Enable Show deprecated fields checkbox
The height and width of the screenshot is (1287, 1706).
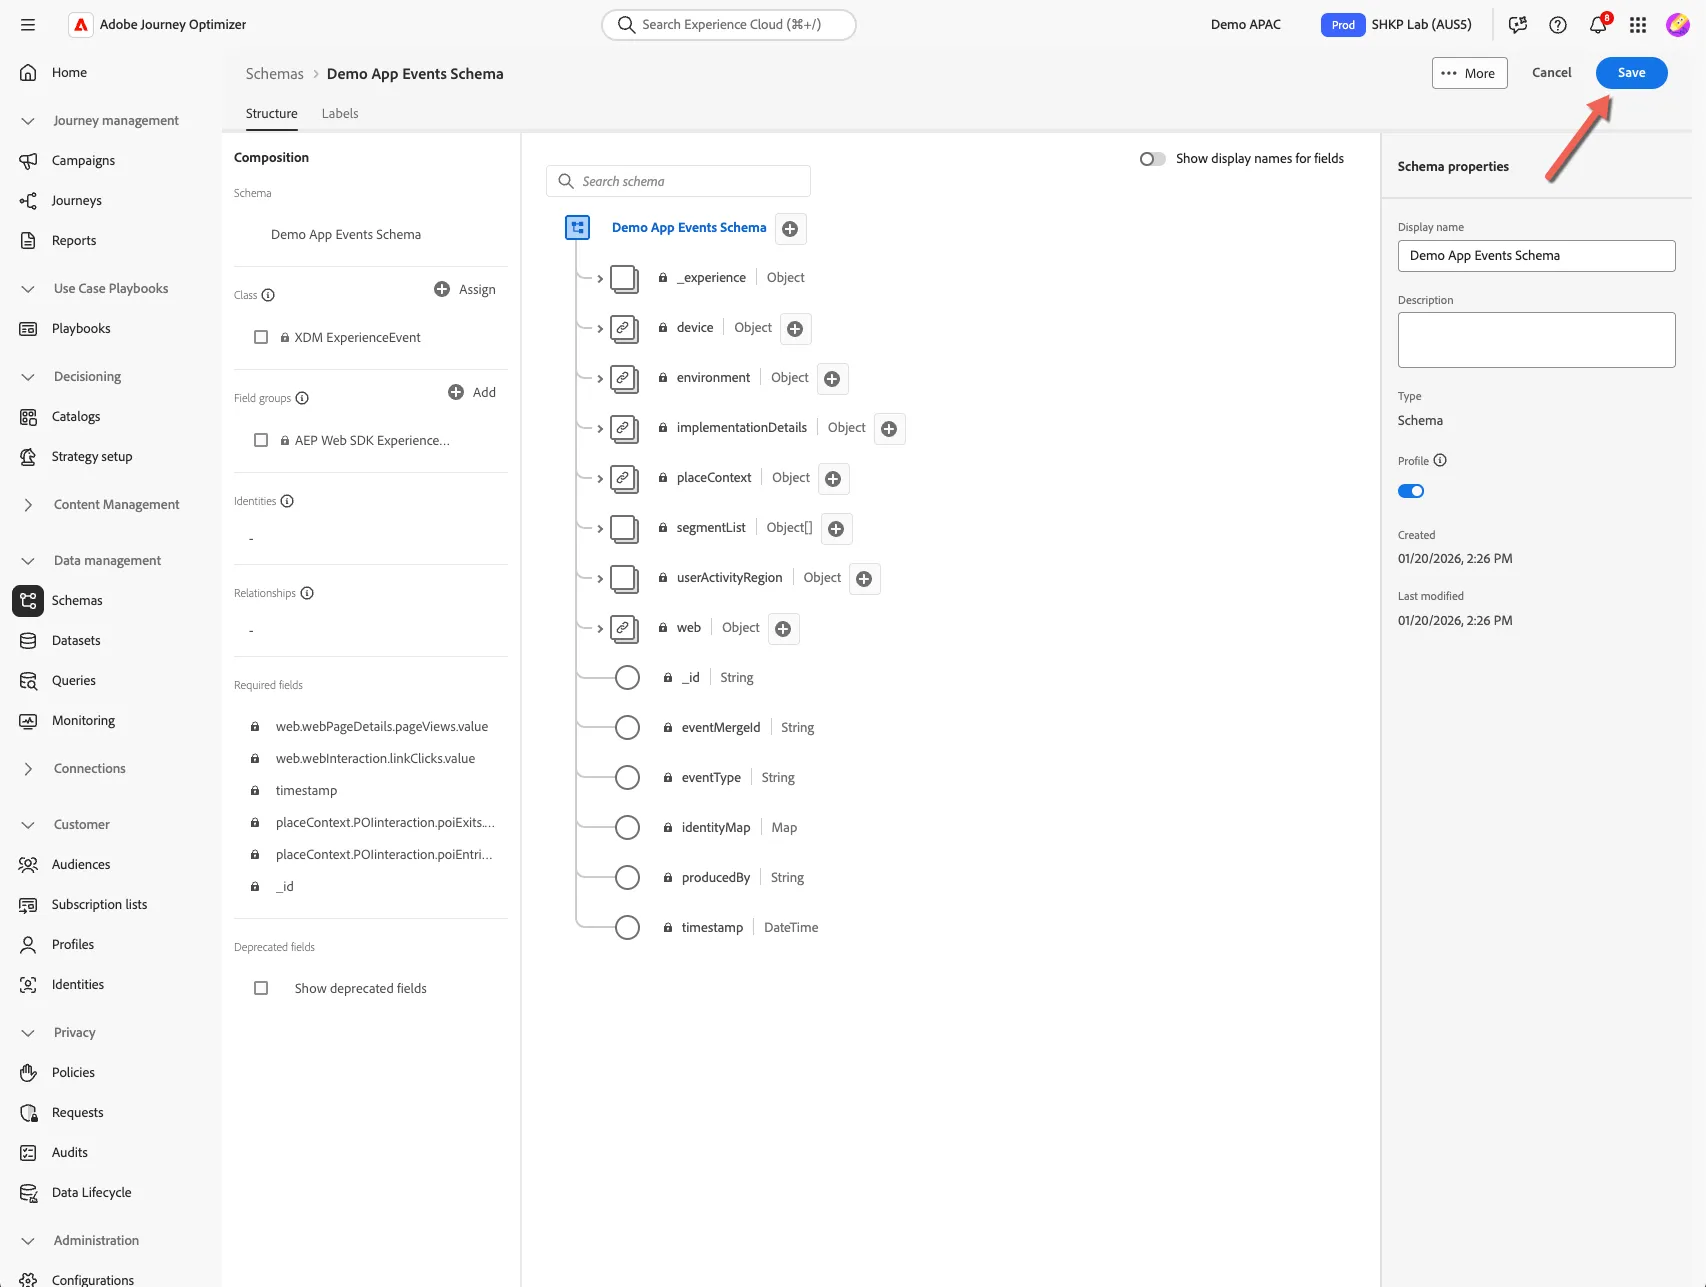(261, 989)
